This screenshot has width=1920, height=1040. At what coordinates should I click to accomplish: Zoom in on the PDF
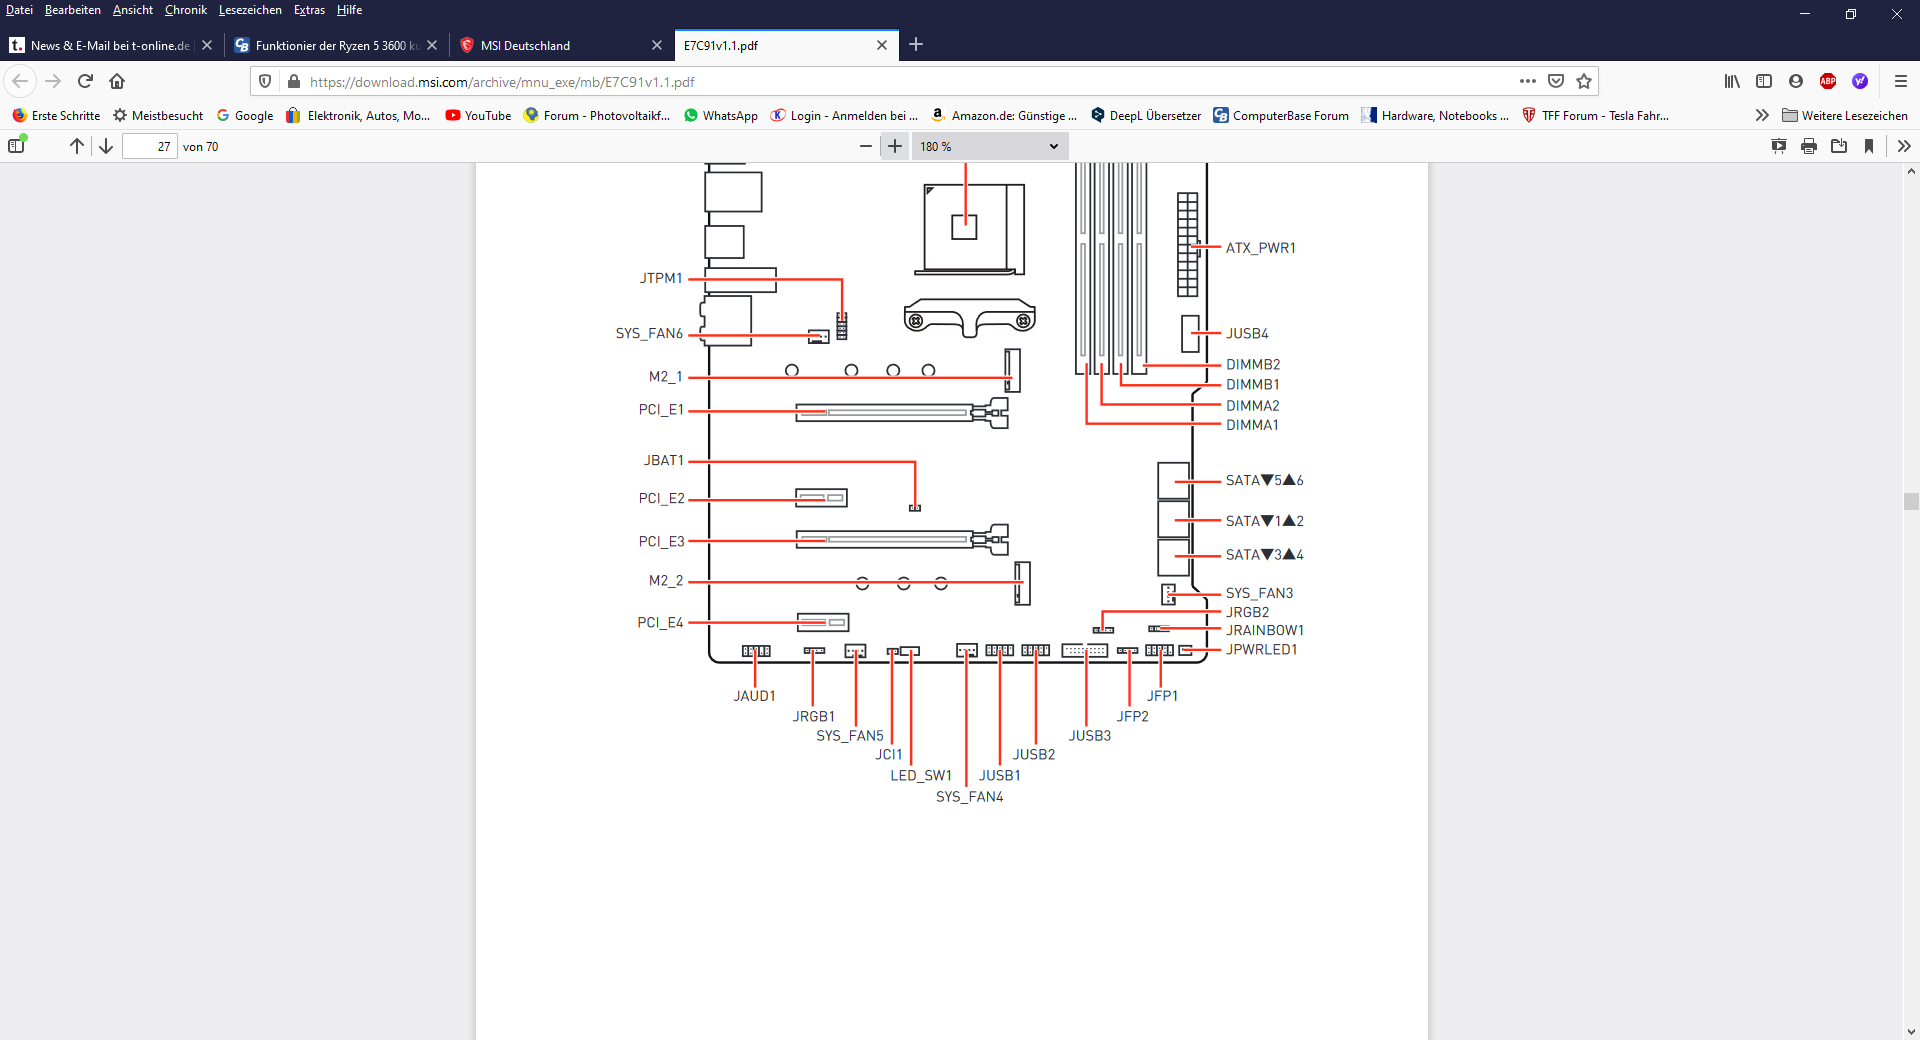(x=895, y=146)
